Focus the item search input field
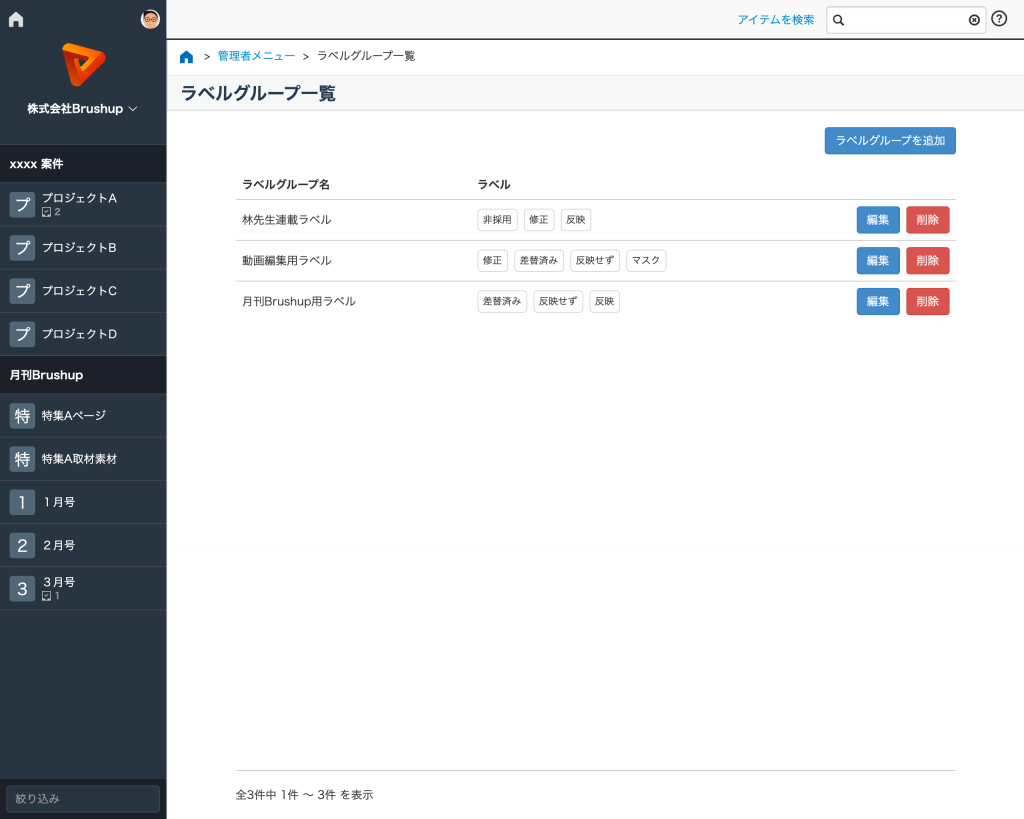1024x819 pixels. pos(906,20)
